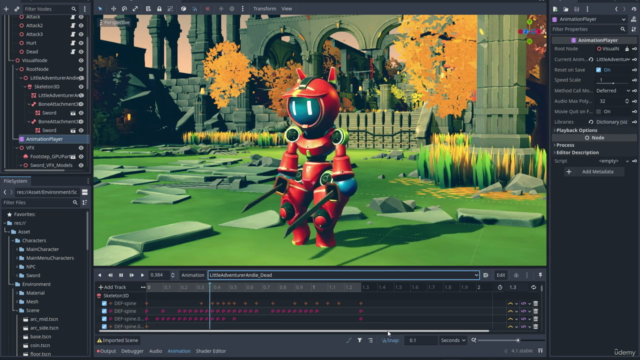Expand Playback Options section
Screen dimensions: 640x360
pos(576,130)
